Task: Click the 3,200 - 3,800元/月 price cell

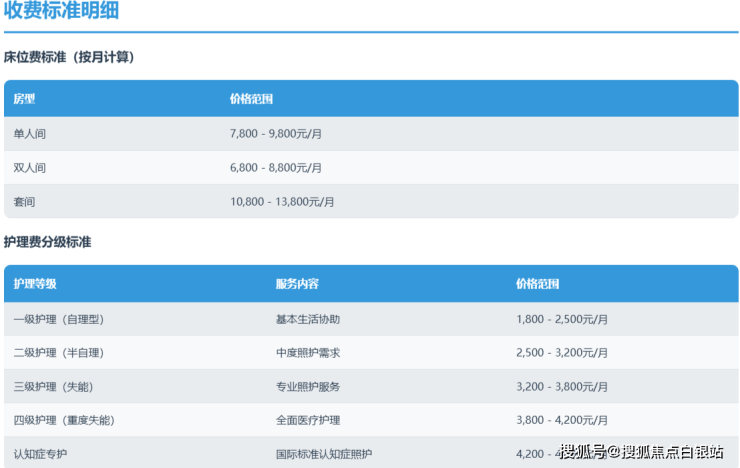Action: [x=562, y=386]
